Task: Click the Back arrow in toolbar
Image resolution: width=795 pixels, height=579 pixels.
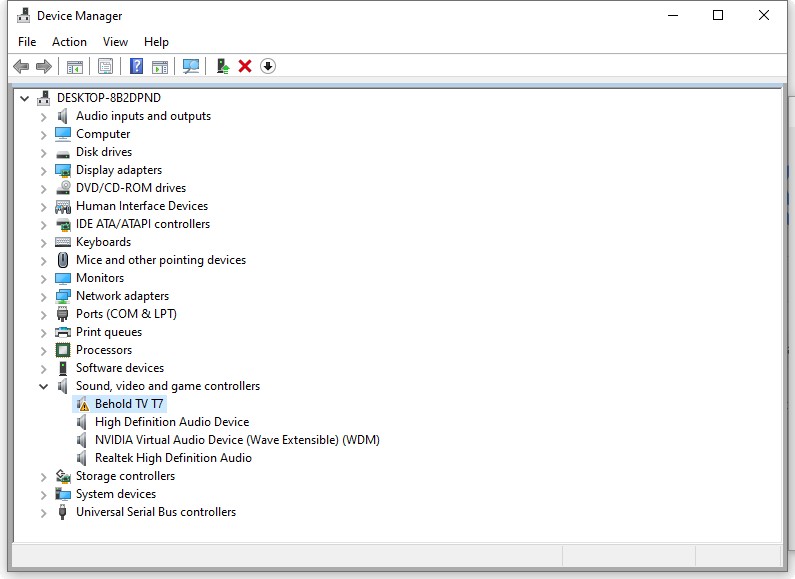Action: pyautogui.click(x=21, y=66)
